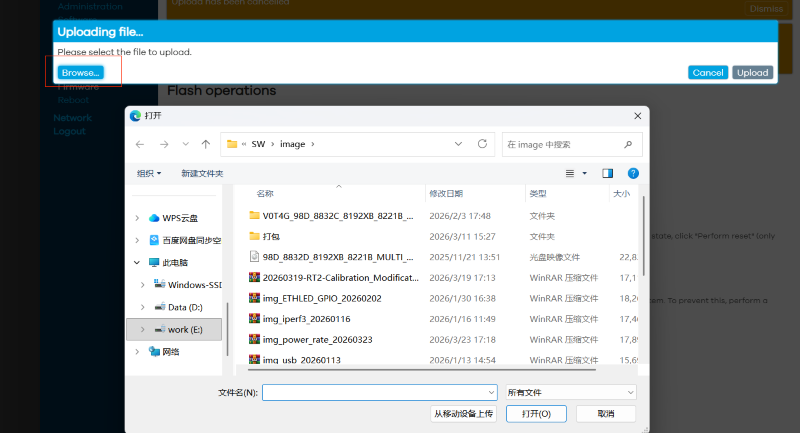
Task: Open the 打包 folder
Action: point(271,236)
